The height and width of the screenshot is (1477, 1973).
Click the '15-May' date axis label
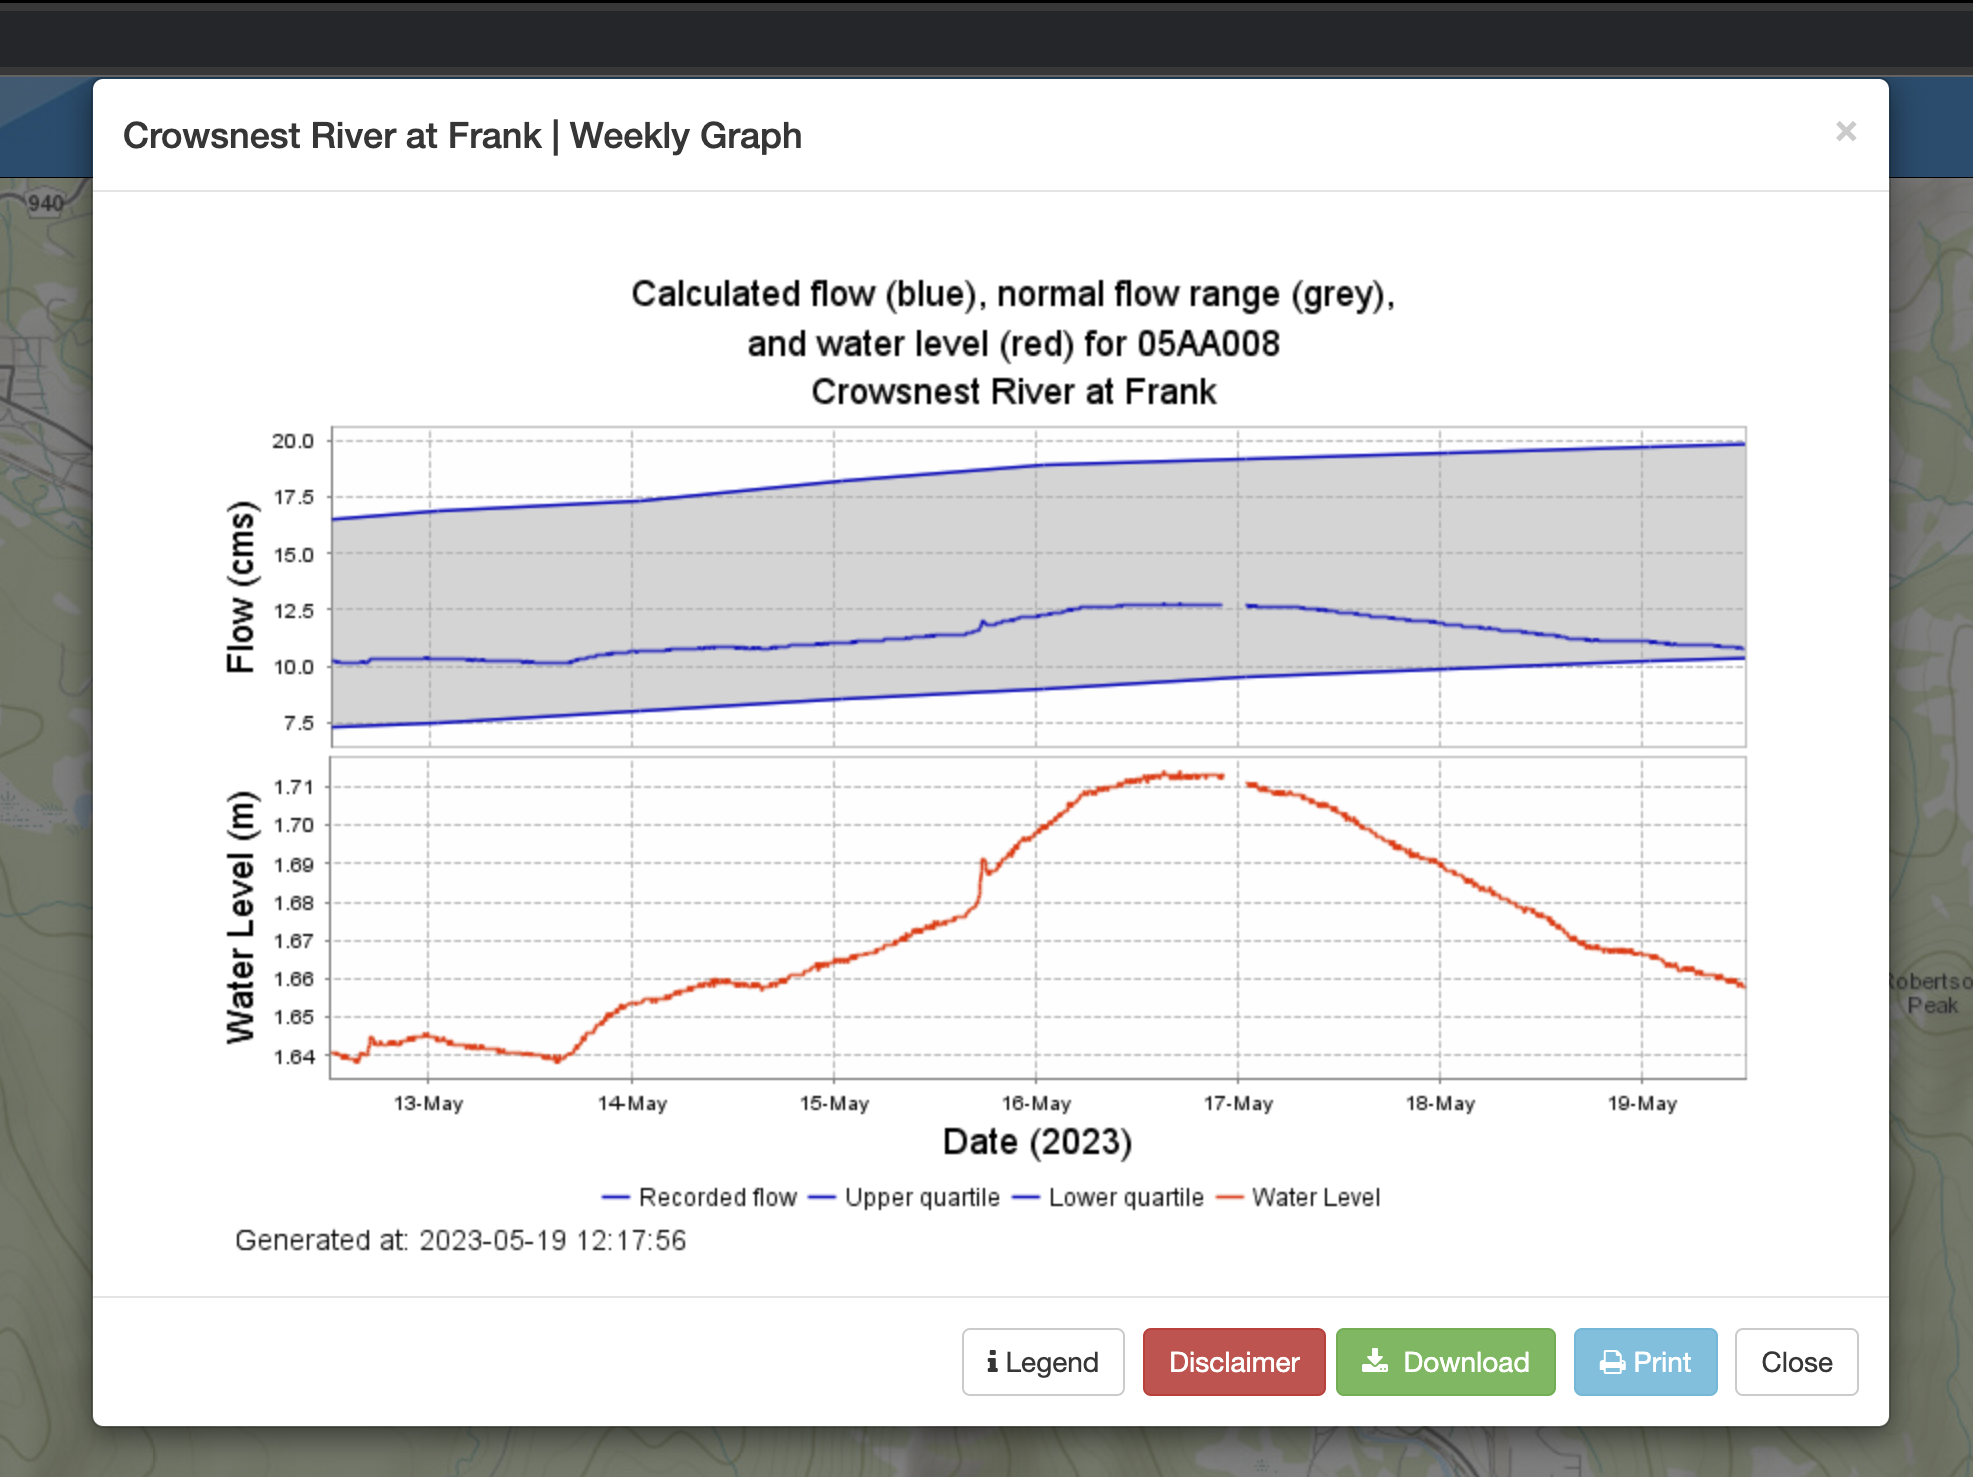coord(834,1103)
